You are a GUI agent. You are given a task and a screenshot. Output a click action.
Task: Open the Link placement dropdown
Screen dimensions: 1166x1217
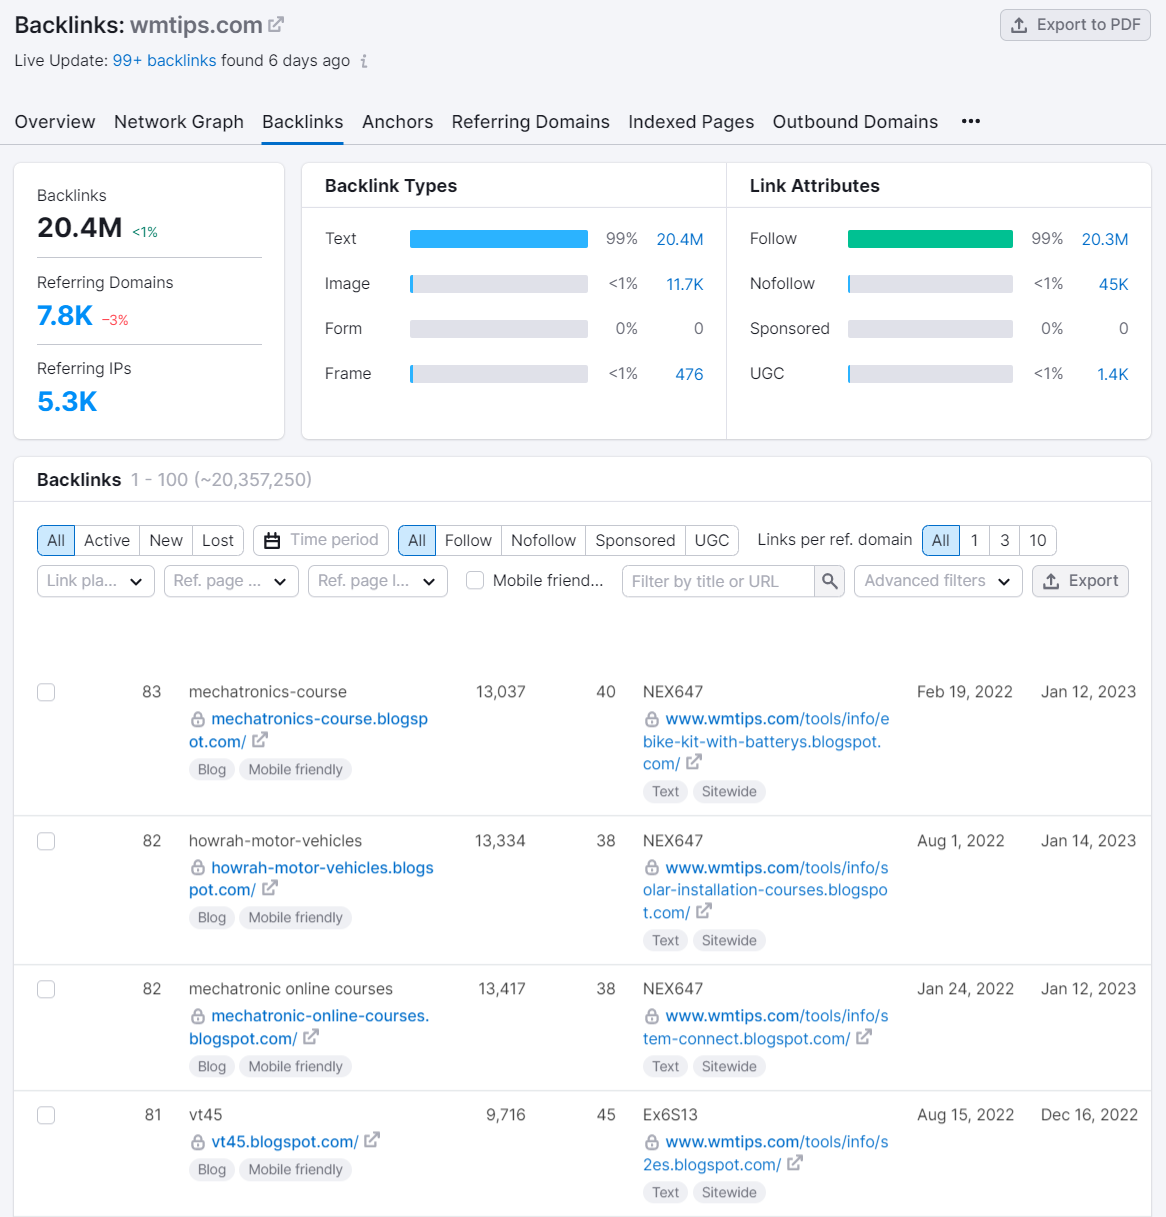[x=95, y=580]
